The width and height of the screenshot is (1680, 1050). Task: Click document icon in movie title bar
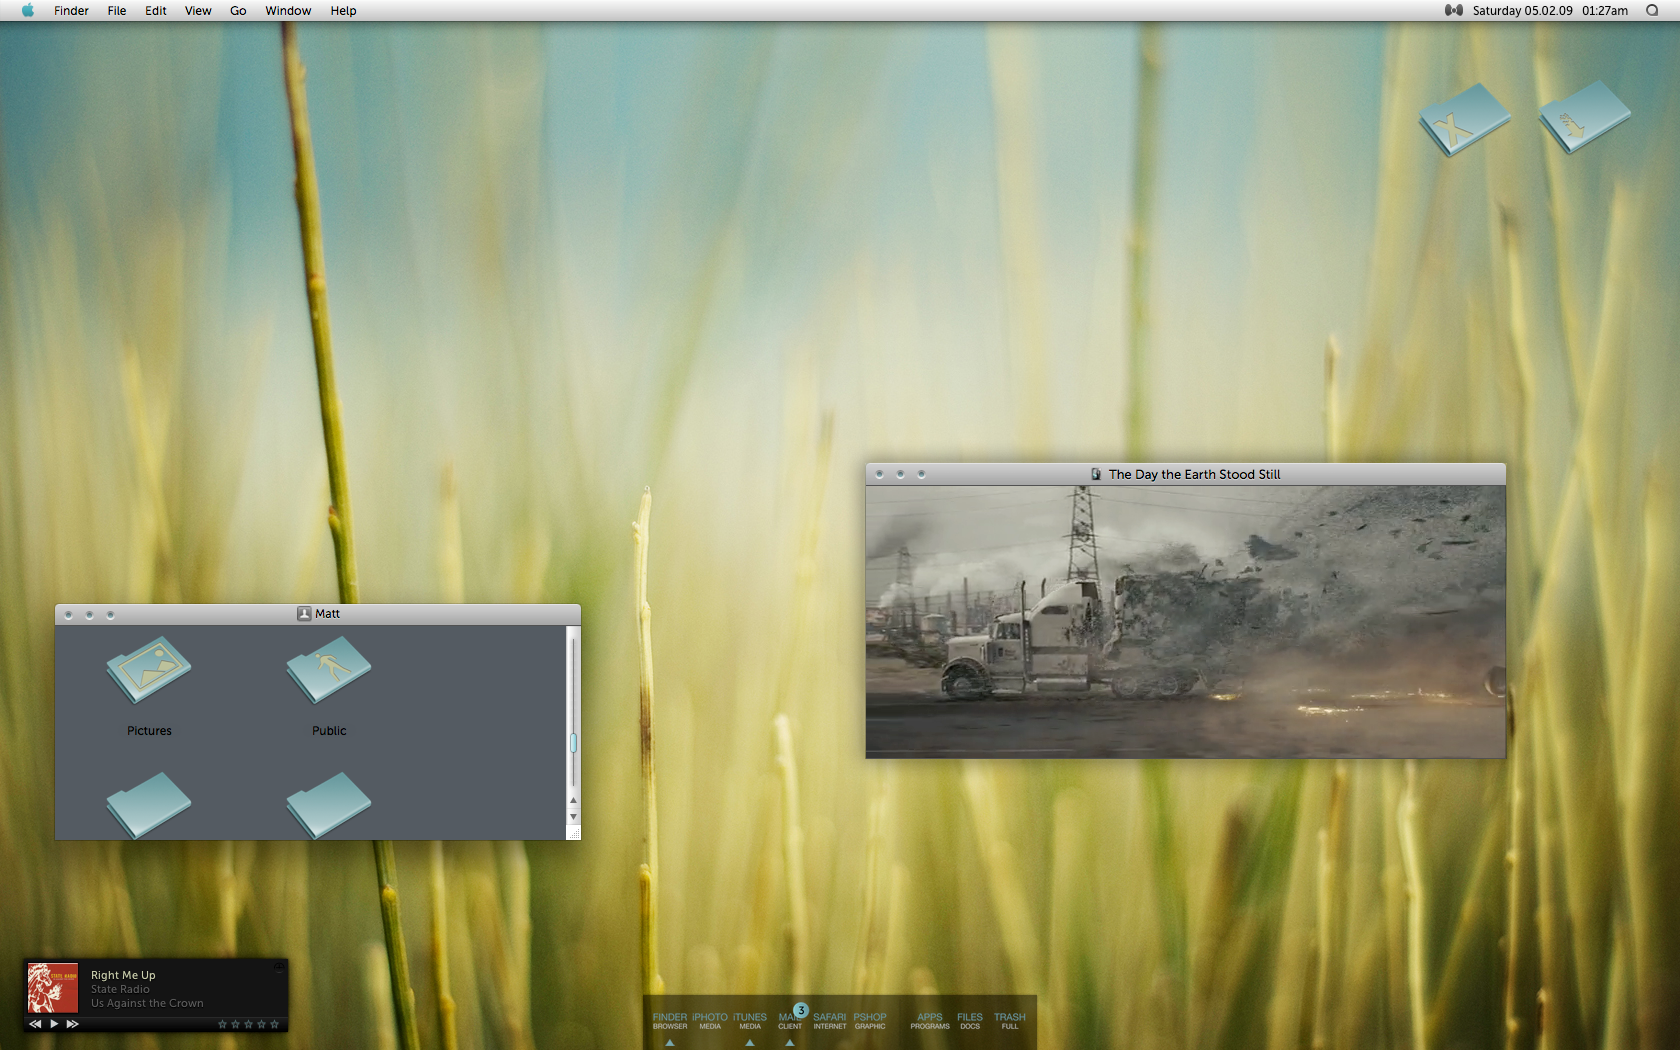pos(1096,474)
